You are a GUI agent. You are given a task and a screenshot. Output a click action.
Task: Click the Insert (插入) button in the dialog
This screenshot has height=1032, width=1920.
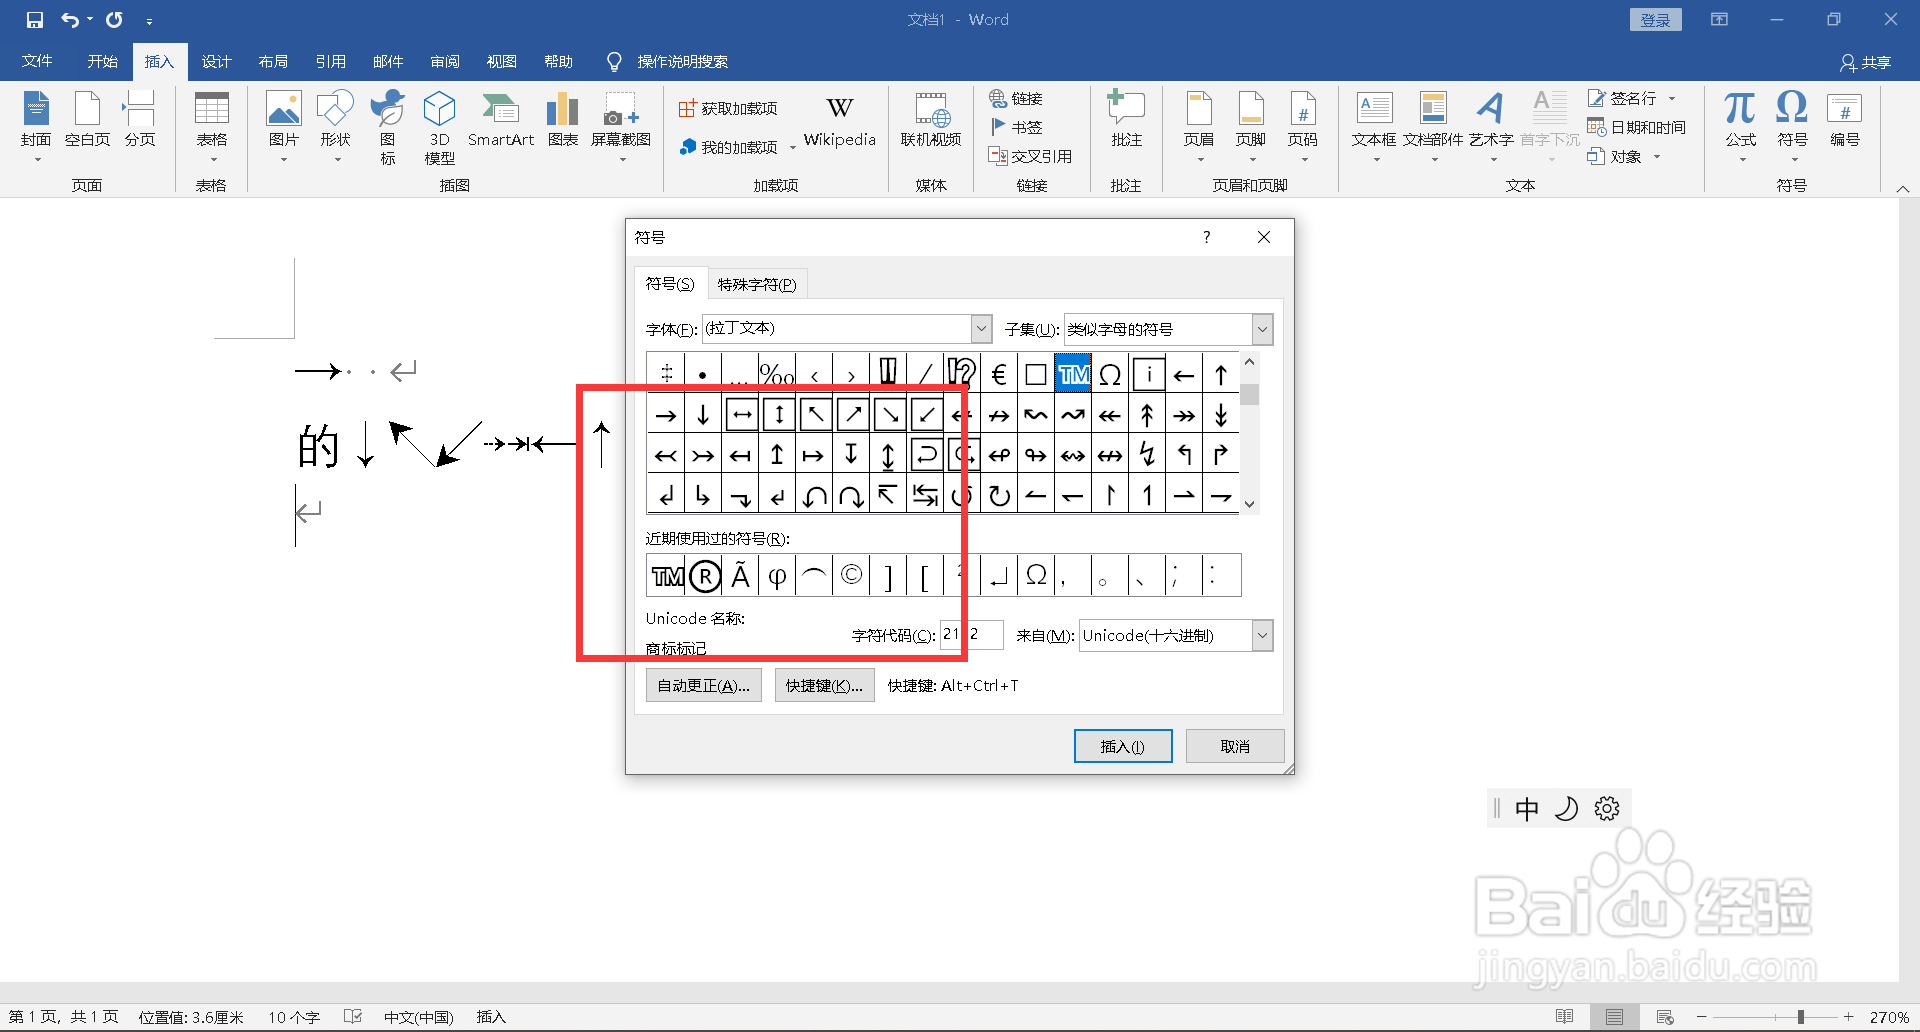click(x=1123, y=746)
